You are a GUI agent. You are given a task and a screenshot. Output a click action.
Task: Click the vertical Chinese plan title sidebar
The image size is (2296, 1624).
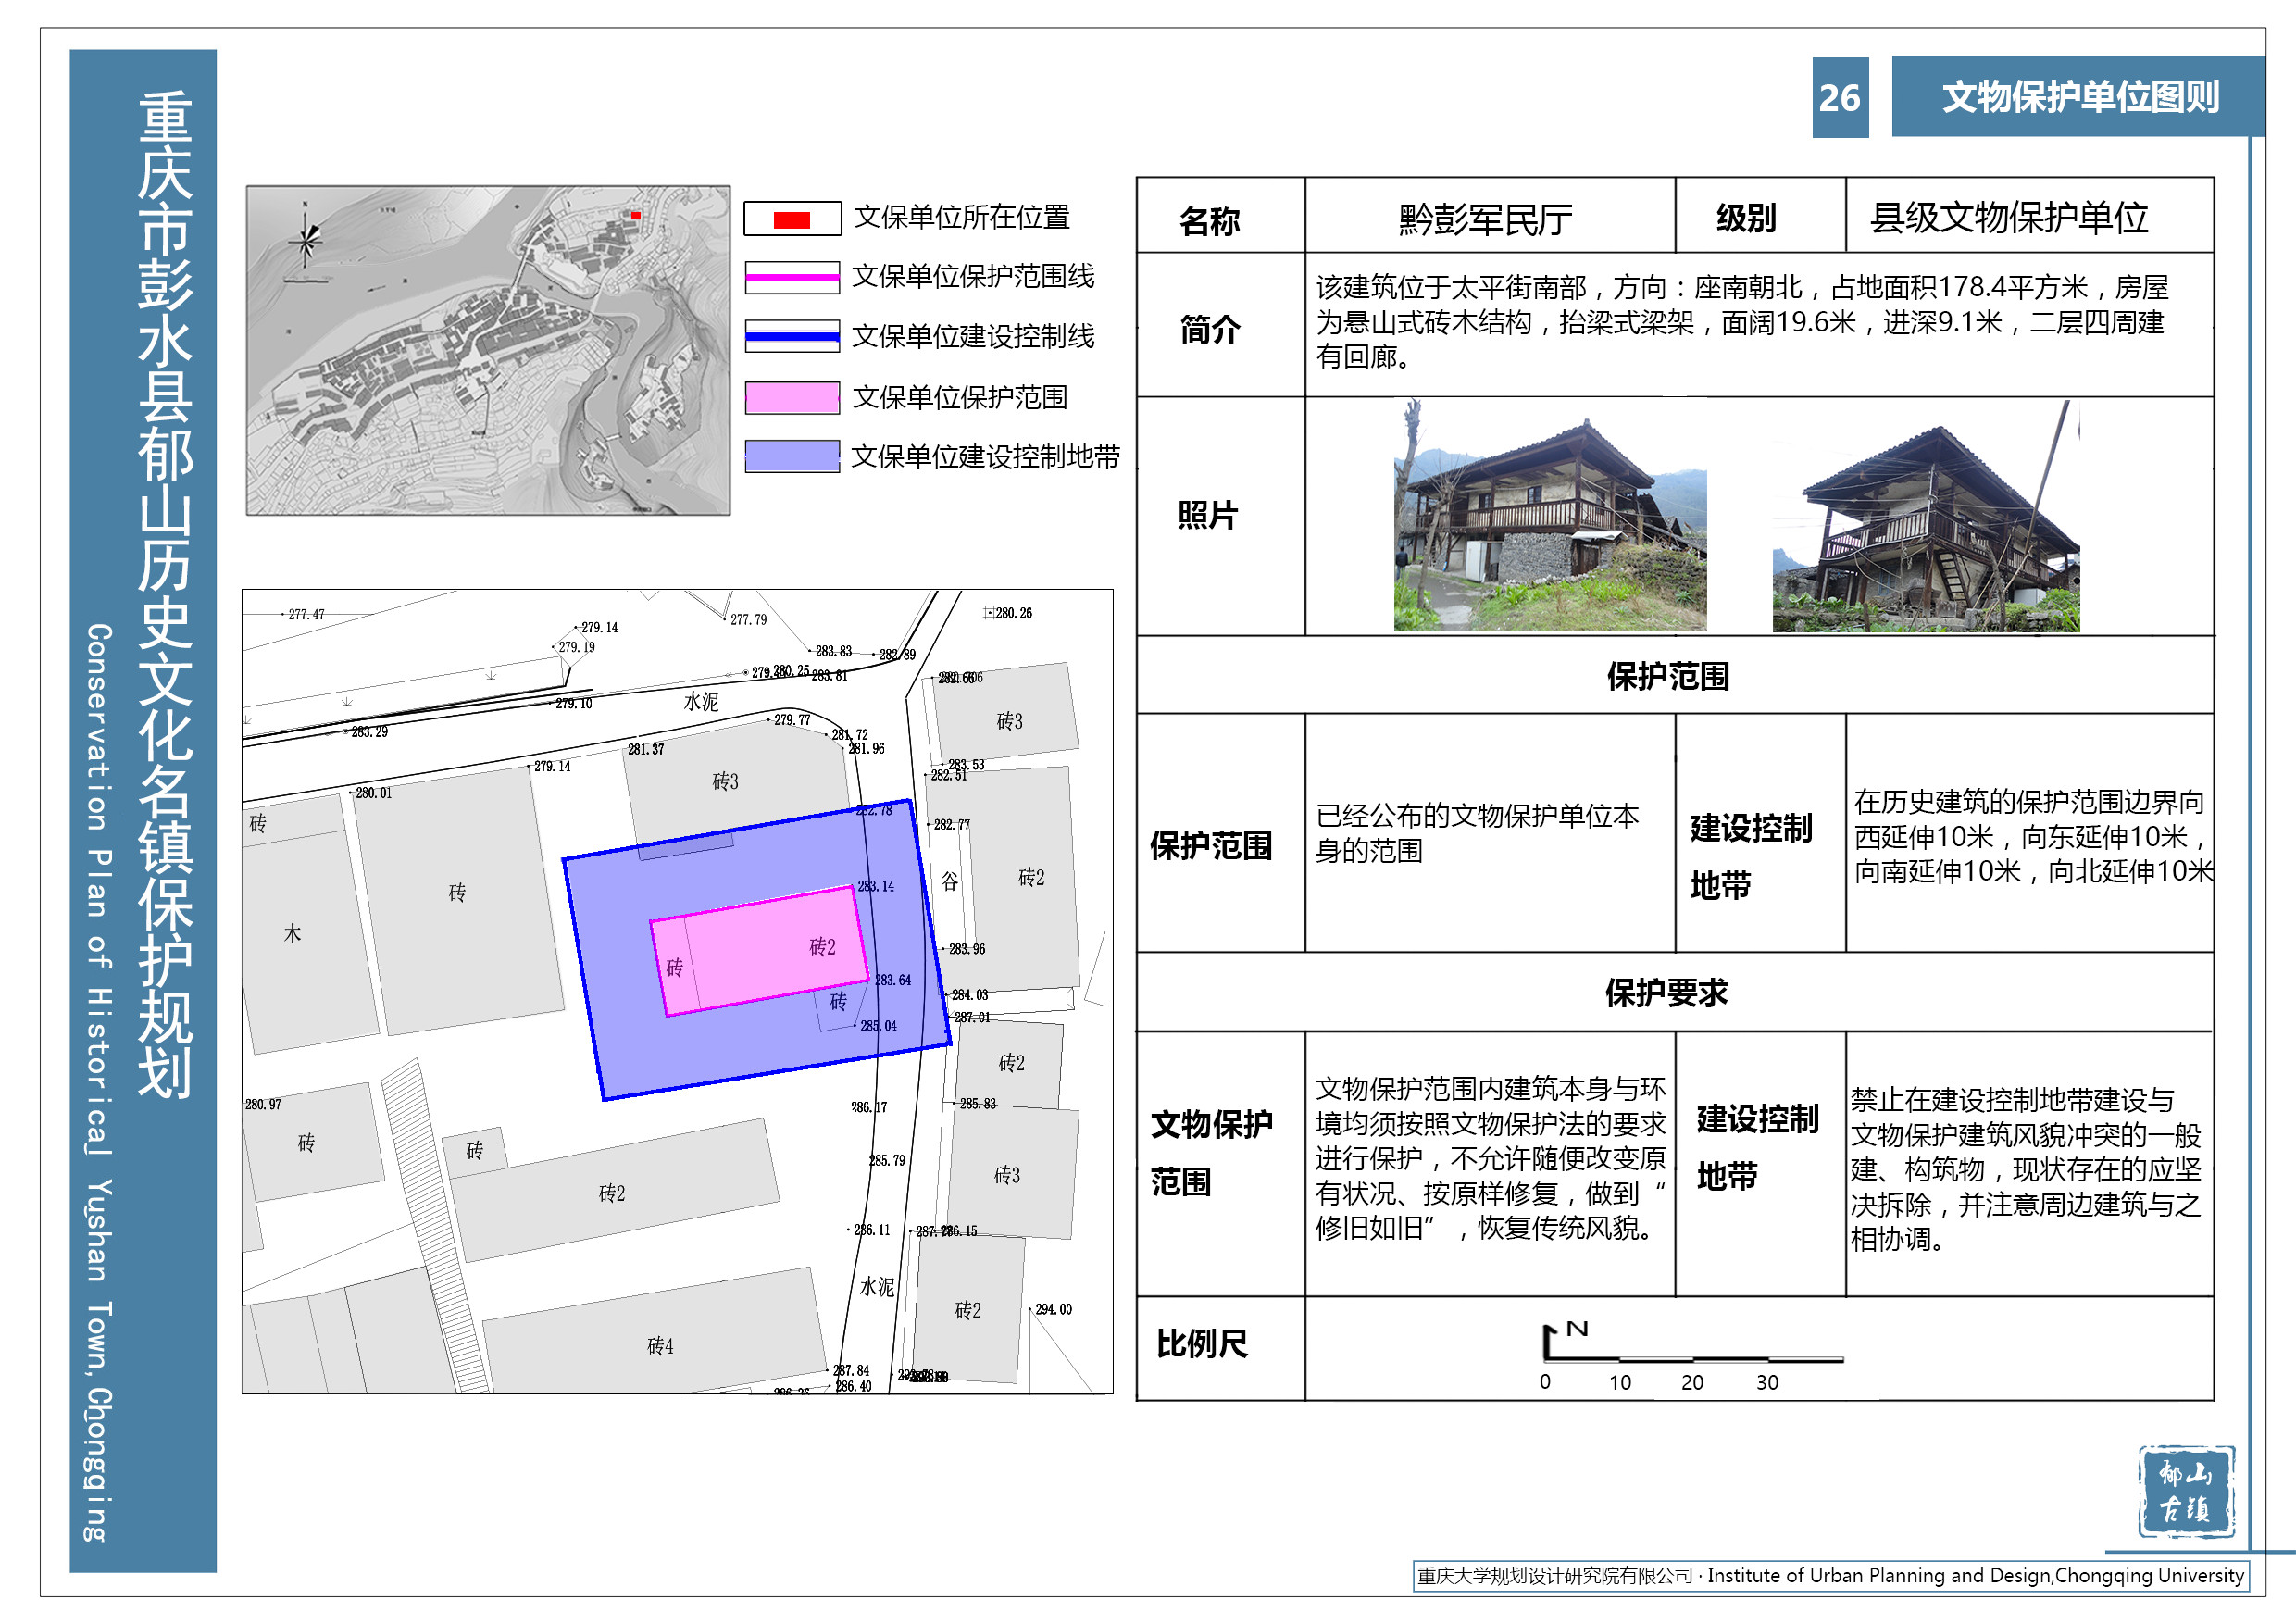pos(165,595)
